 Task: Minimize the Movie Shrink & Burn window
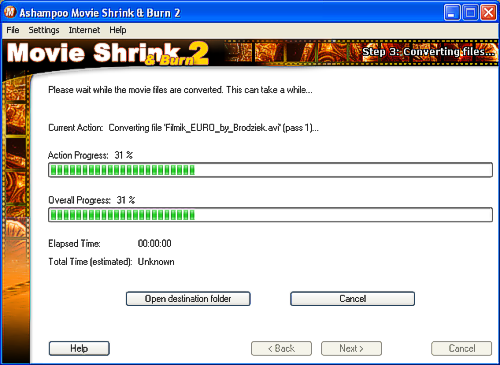point(452,13)
